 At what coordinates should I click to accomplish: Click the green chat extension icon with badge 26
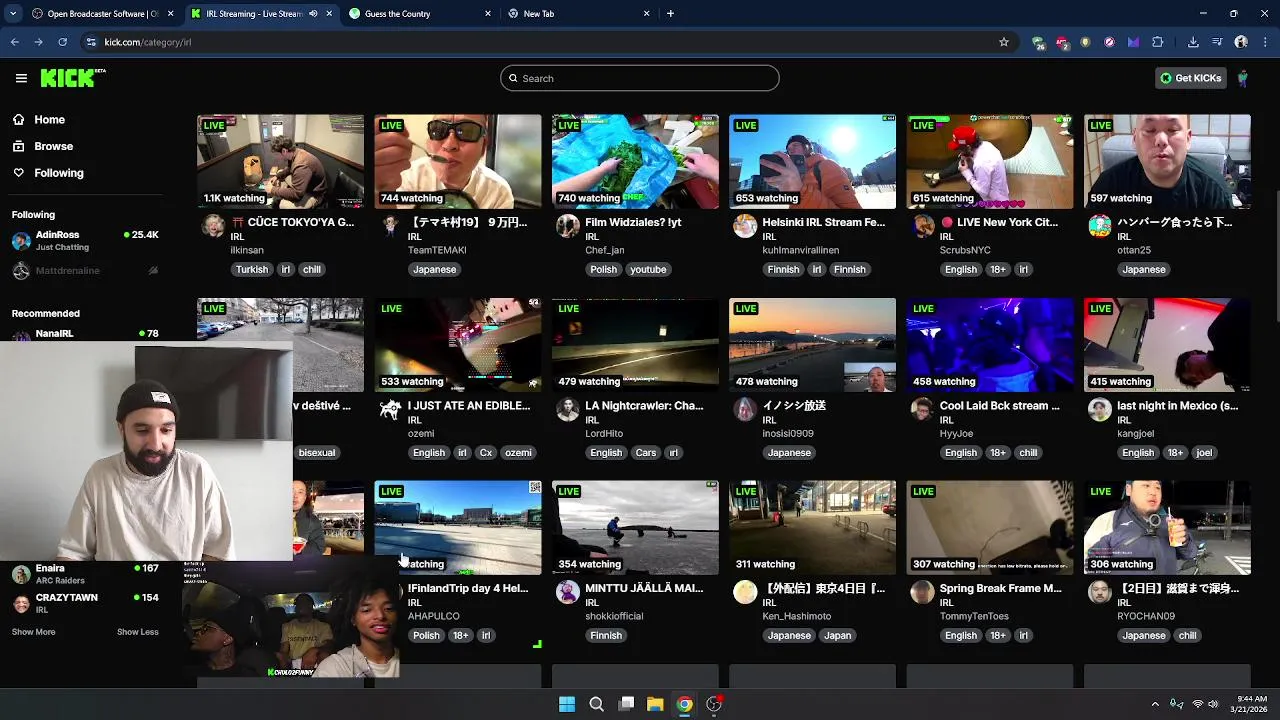coord(1038,42)
